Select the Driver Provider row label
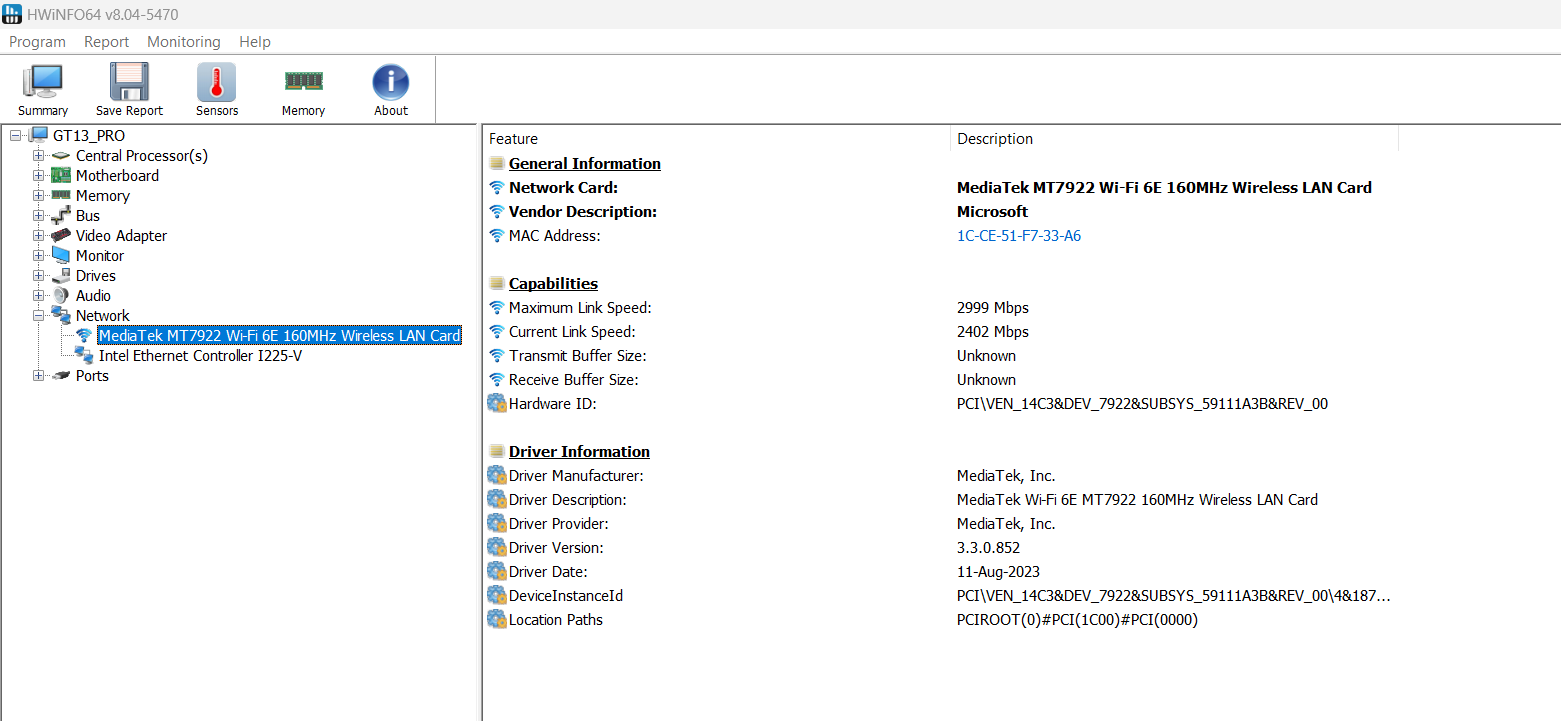 tap(558, 524)
